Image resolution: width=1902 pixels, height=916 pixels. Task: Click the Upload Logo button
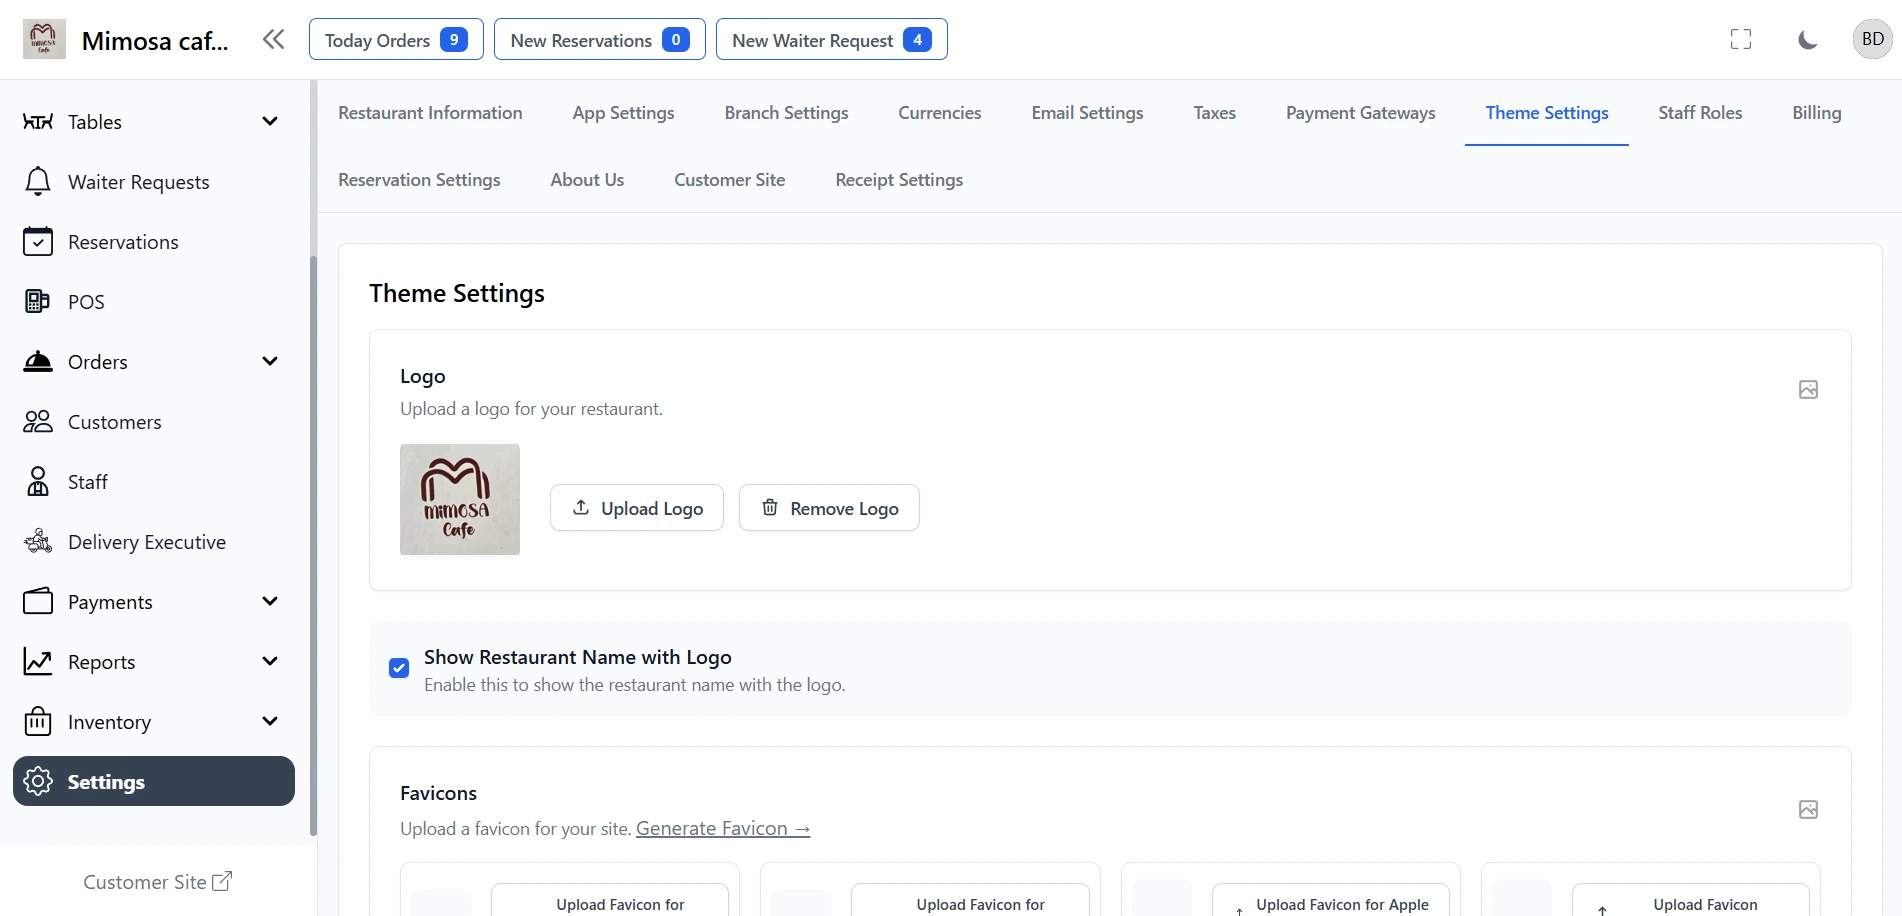(x=636, y=507)
